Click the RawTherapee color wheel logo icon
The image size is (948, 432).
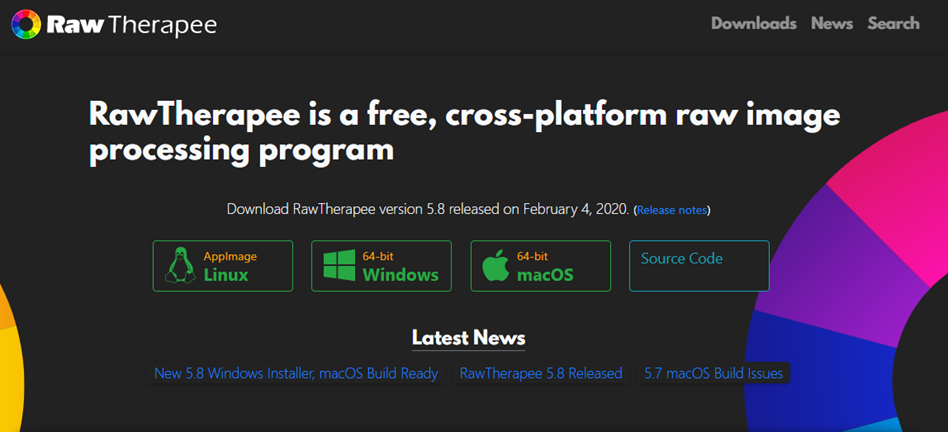click(x=26, y=24)
